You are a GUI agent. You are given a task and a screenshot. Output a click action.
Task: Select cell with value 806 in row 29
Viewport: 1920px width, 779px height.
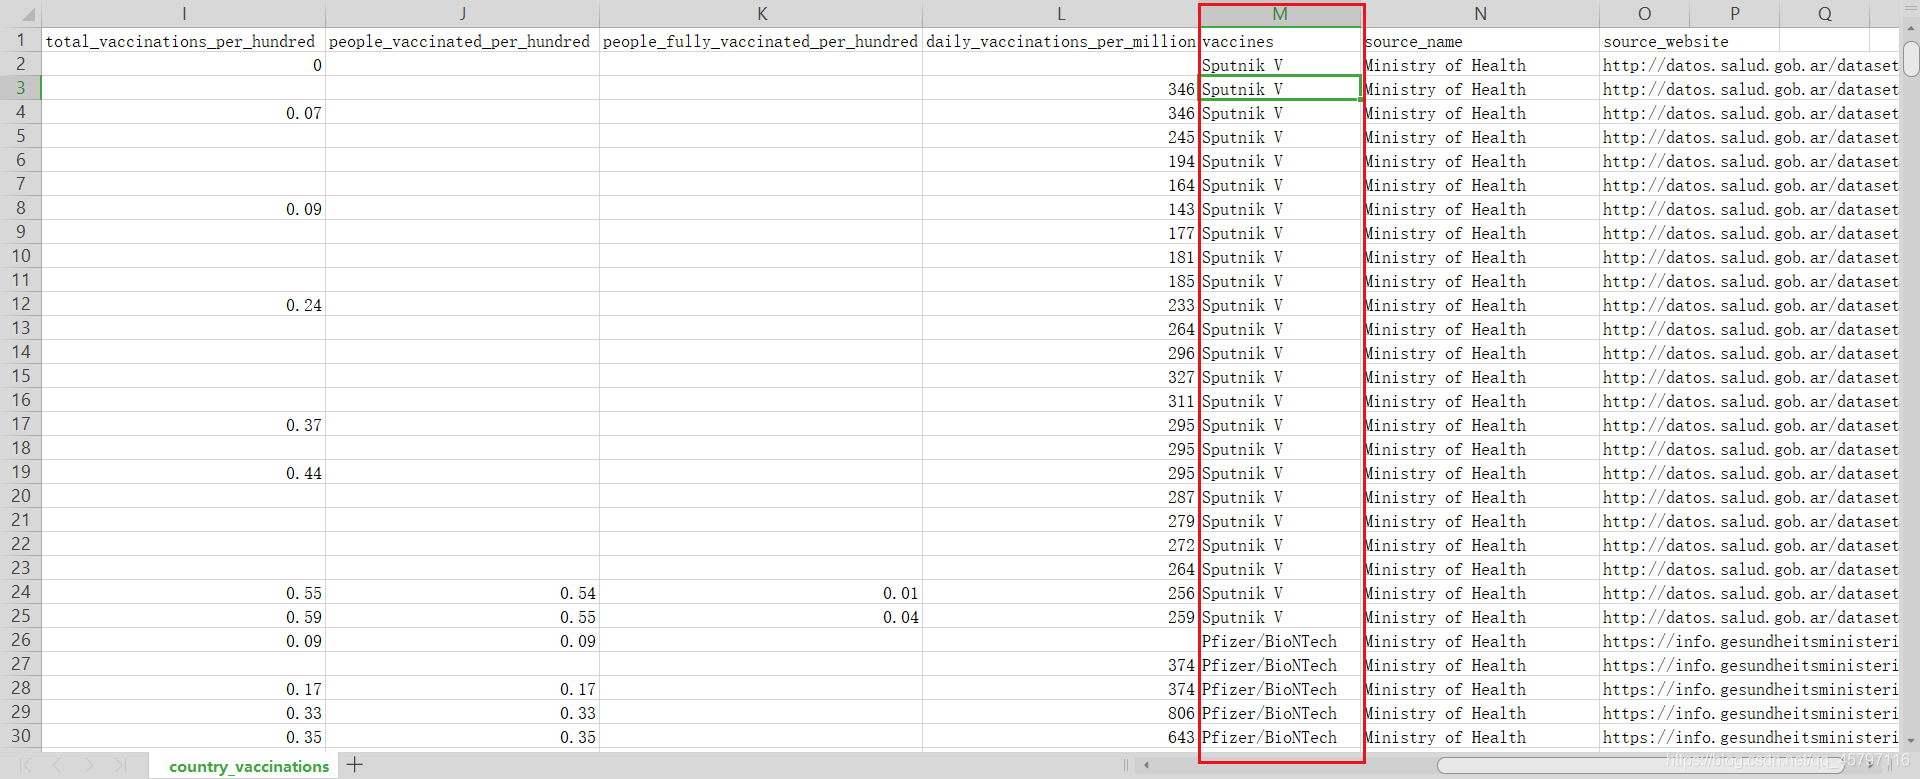[x=1060, y=712]
